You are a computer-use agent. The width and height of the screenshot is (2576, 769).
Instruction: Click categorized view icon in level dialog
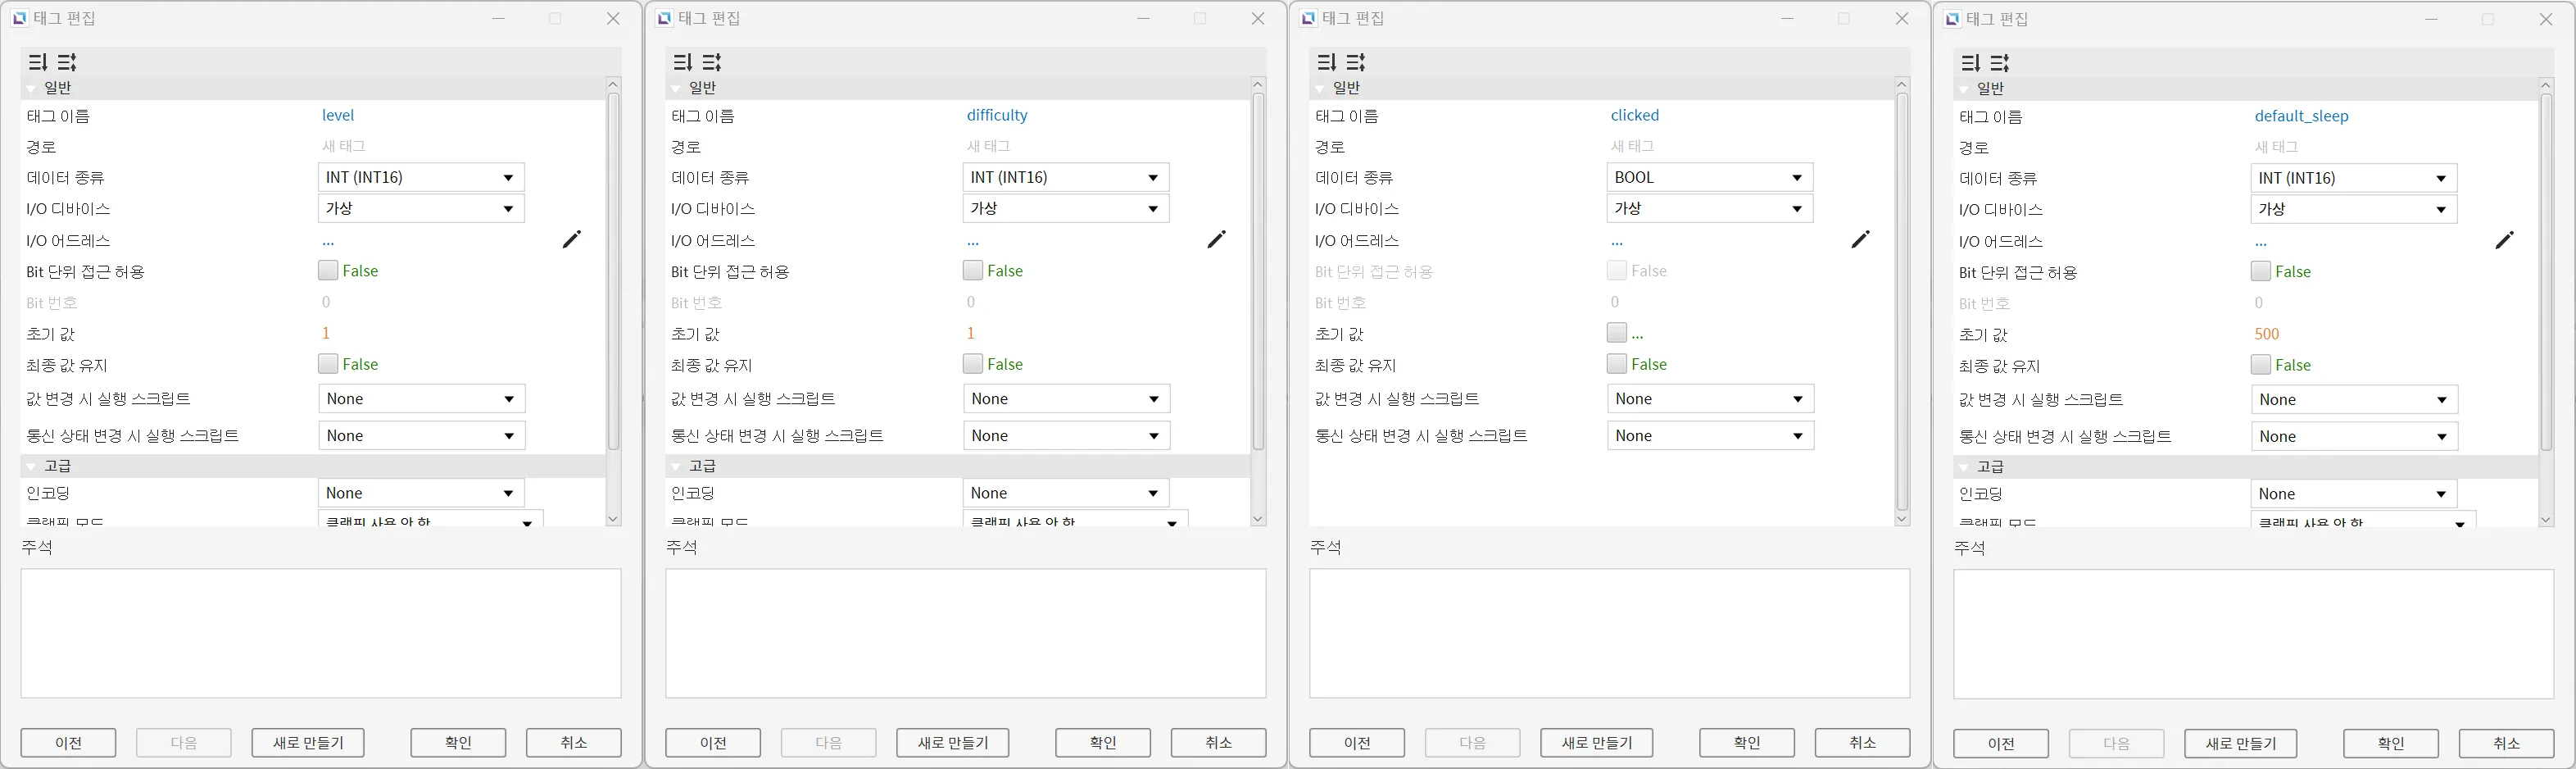(37, 62)
